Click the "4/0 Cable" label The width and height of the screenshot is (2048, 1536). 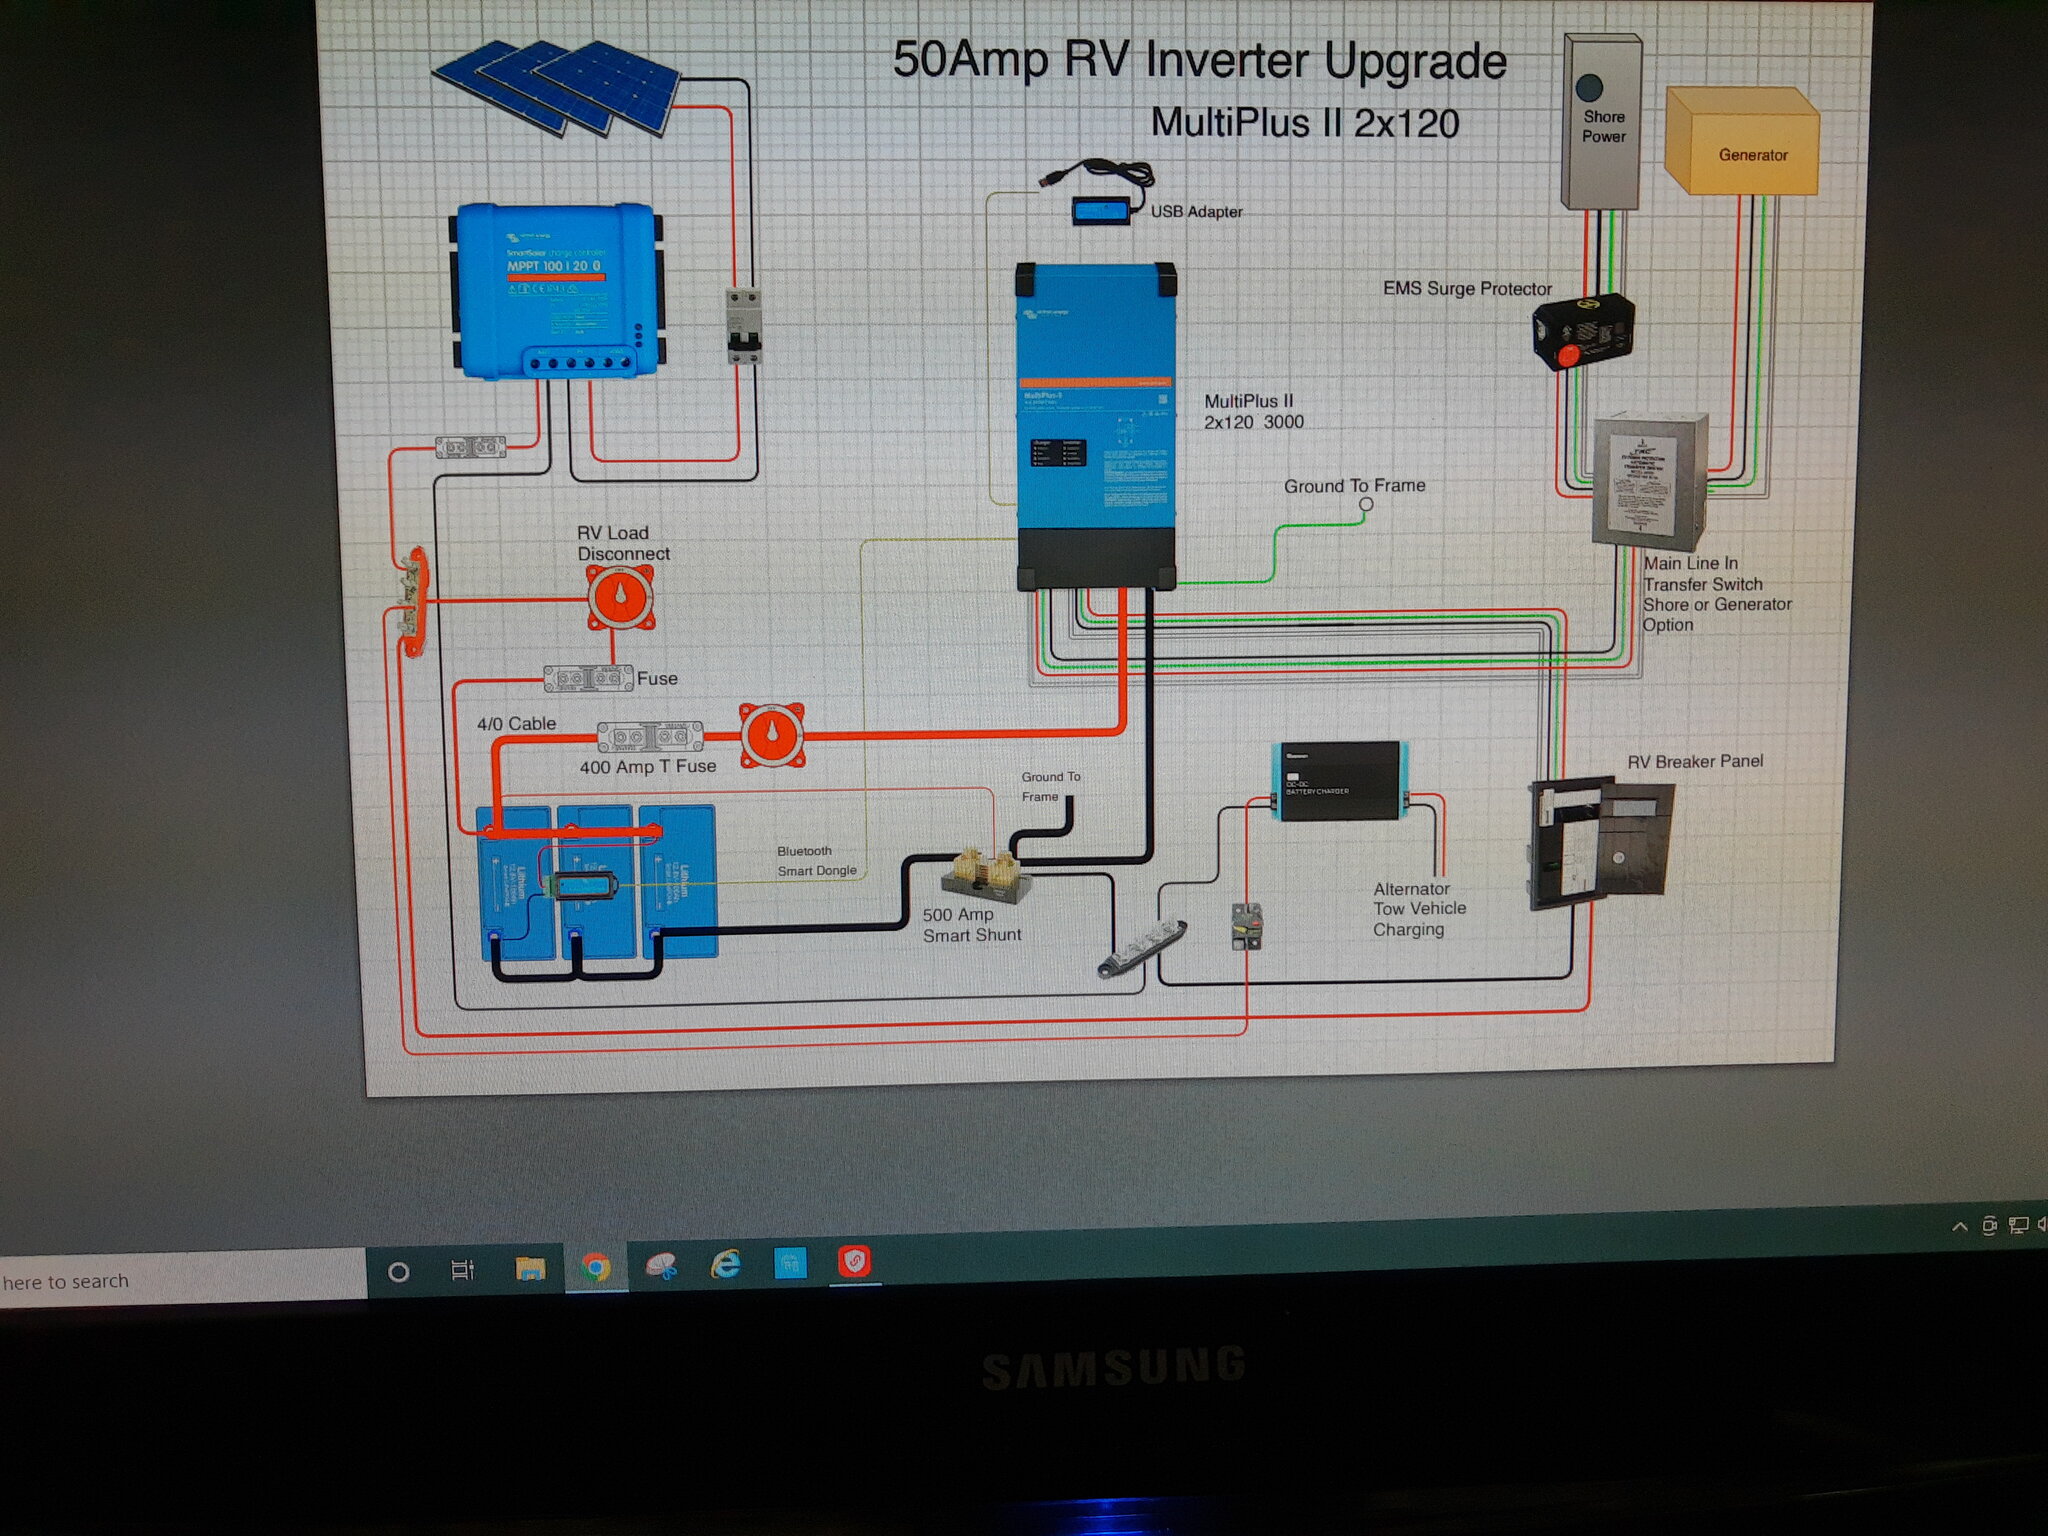516,724
